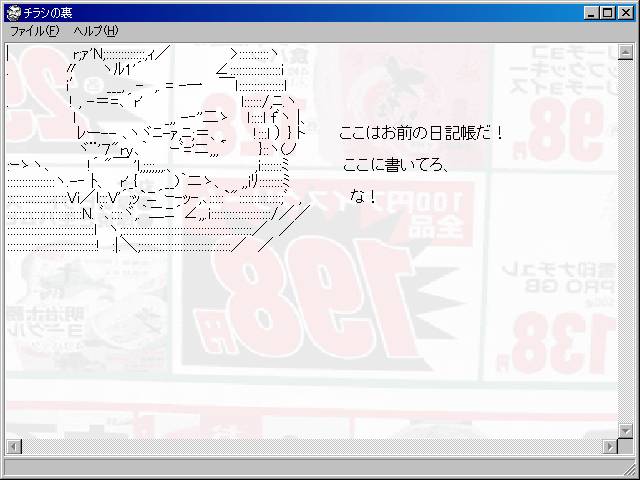The height and width of the screenshot is (480, 640).
Task: Open the ファイル(F) menu
Action: click(35, 31)
